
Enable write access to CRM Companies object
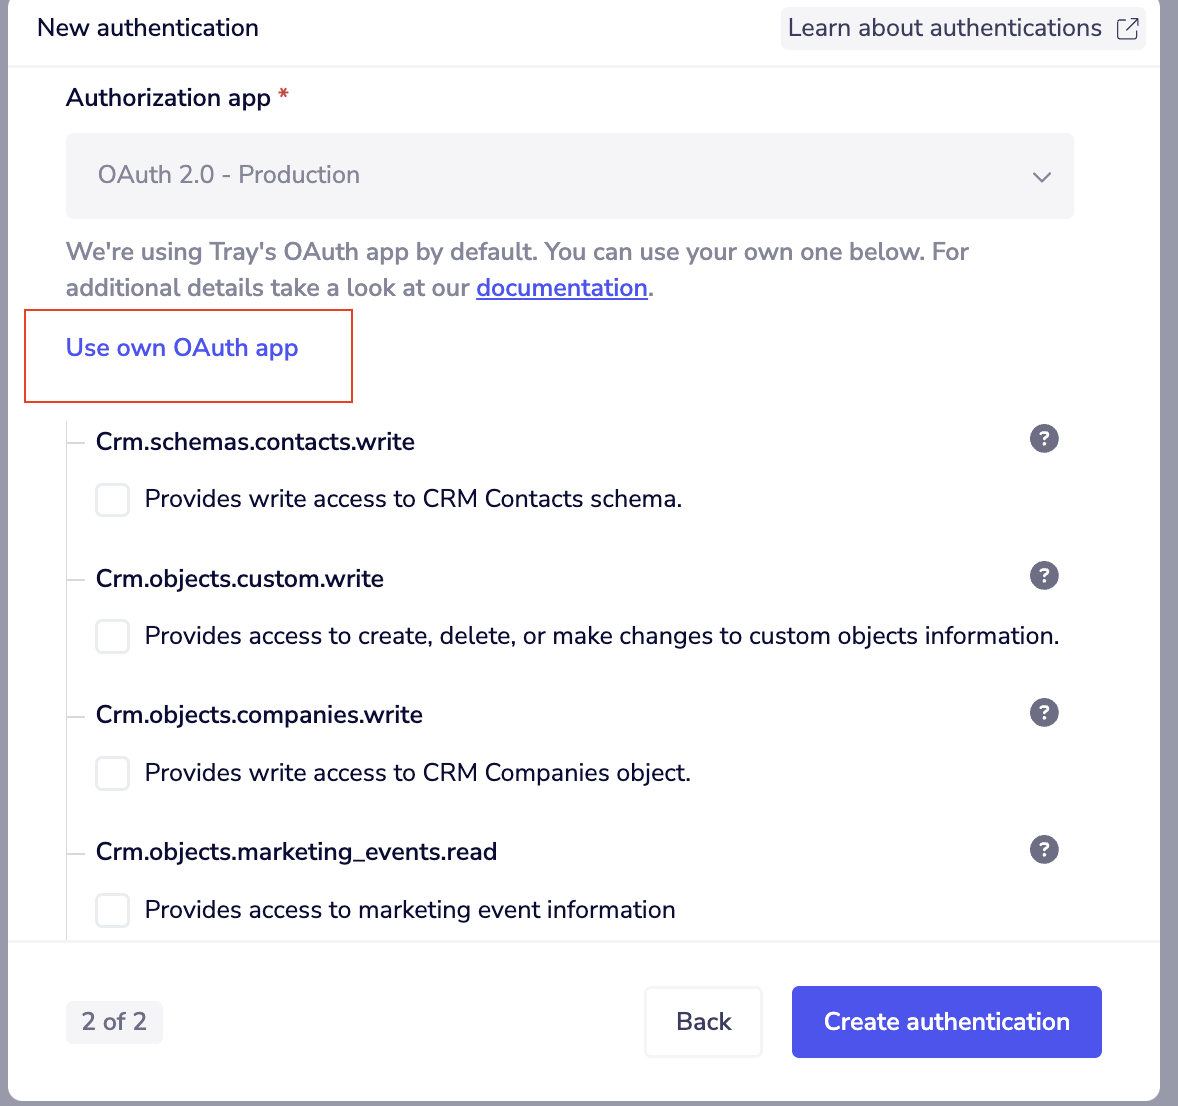click(x=112, y=773)
